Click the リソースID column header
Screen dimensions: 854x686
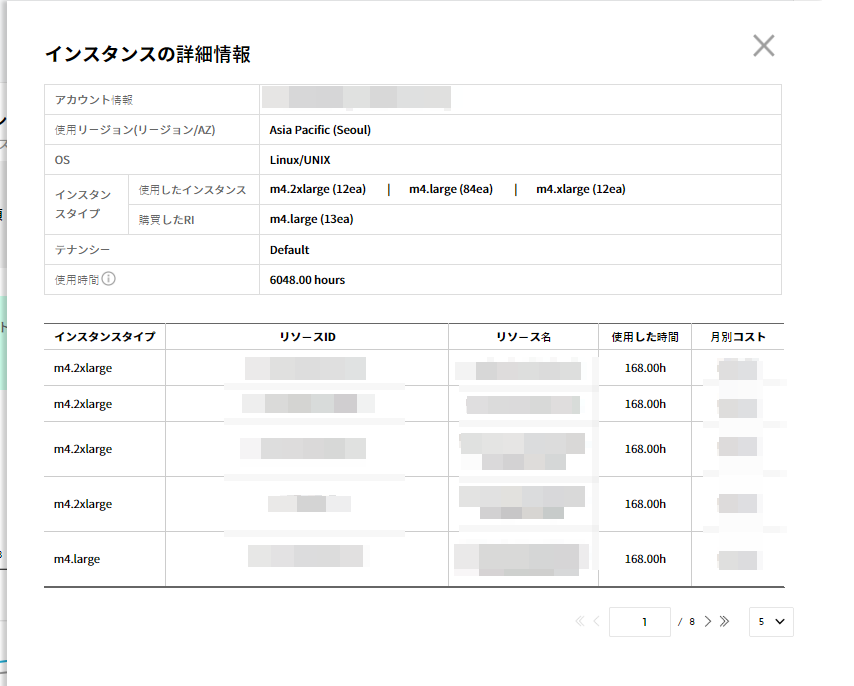[x=307, y=337]
